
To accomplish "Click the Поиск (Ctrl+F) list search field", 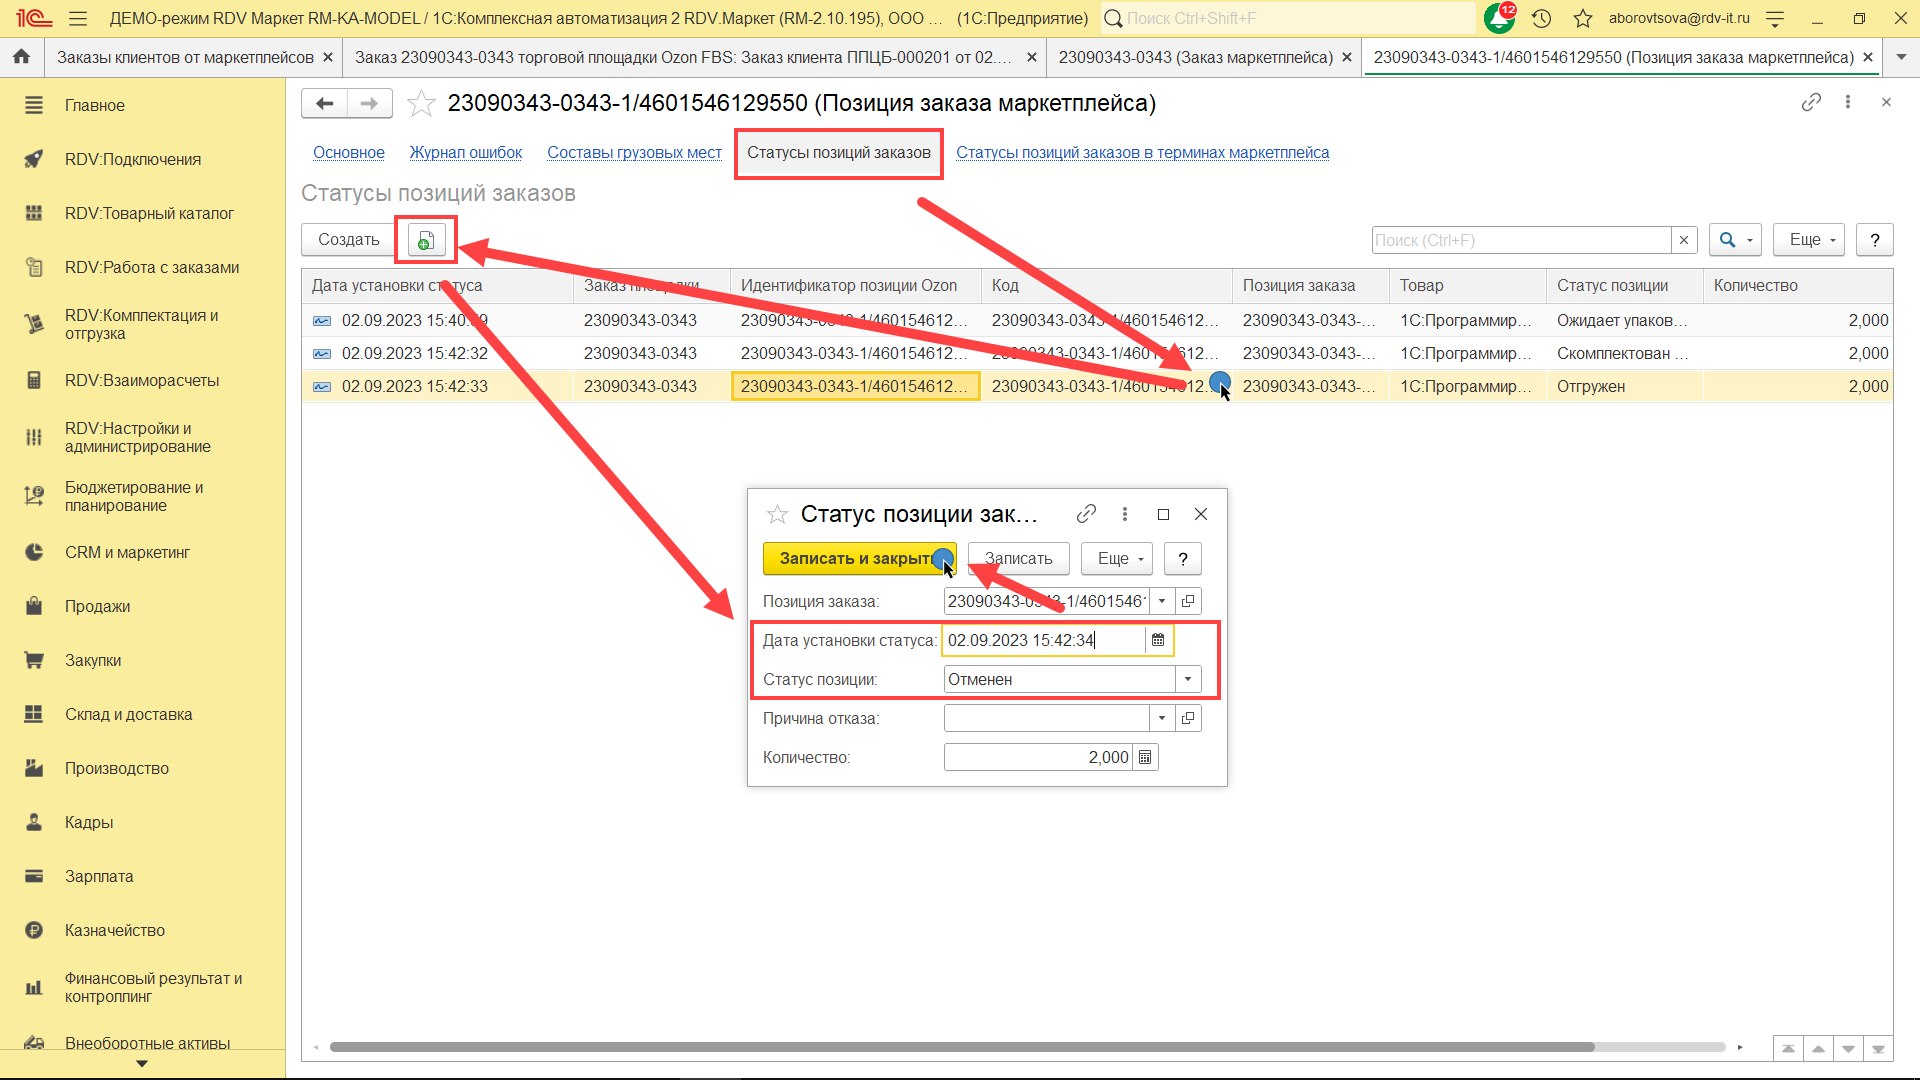I will [x=1520, y=240].
